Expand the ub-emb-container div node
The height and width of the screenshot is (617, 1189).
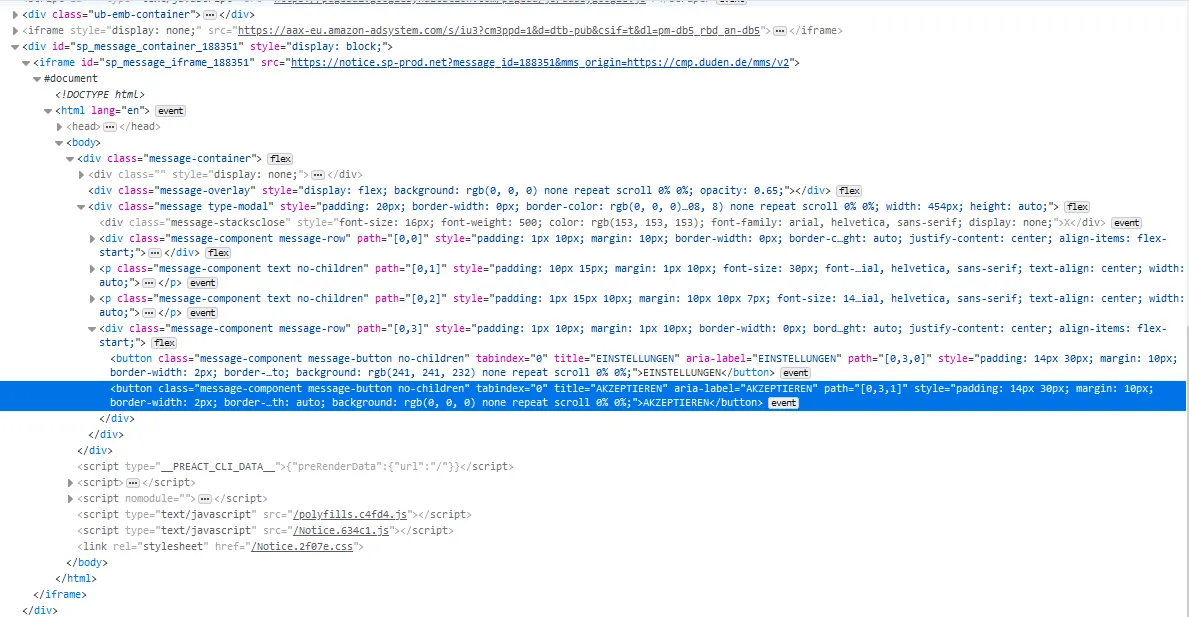click(x=15, y=14)
